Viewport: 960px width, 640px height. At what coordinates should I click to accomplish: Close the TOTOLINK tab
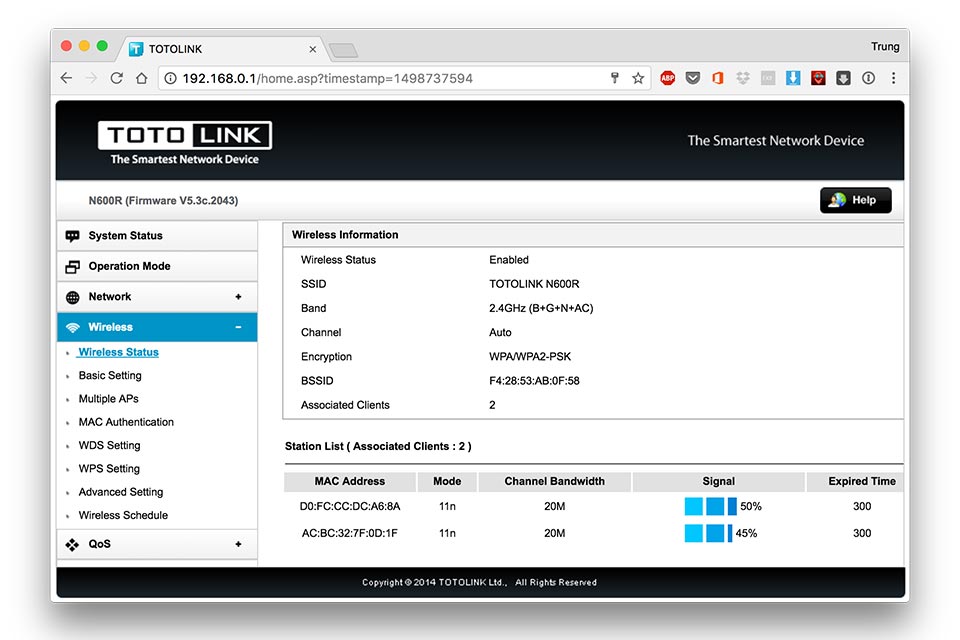coord(312,49)
